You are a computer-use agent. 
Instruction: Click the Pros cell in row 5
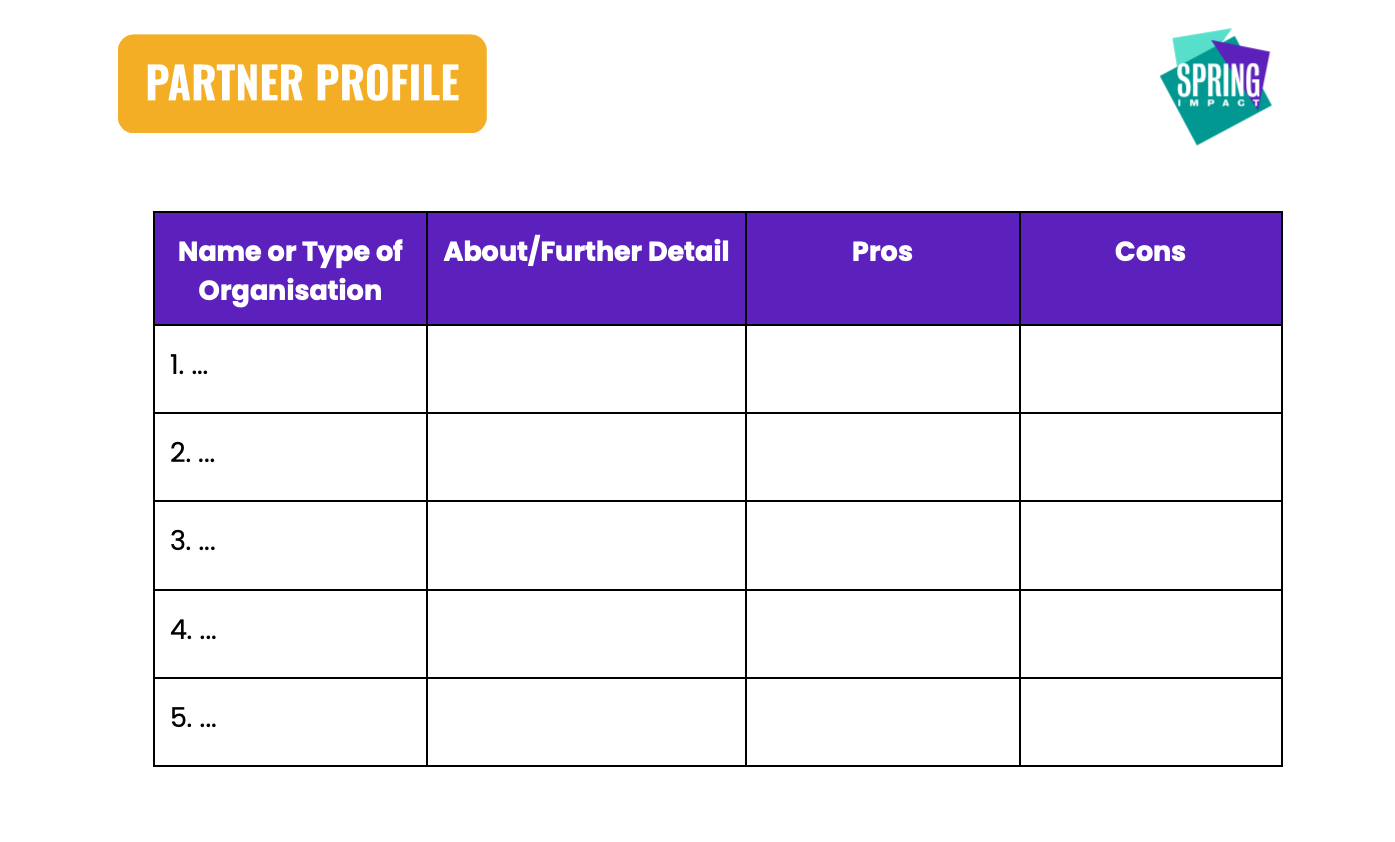[x=883, y=722]
